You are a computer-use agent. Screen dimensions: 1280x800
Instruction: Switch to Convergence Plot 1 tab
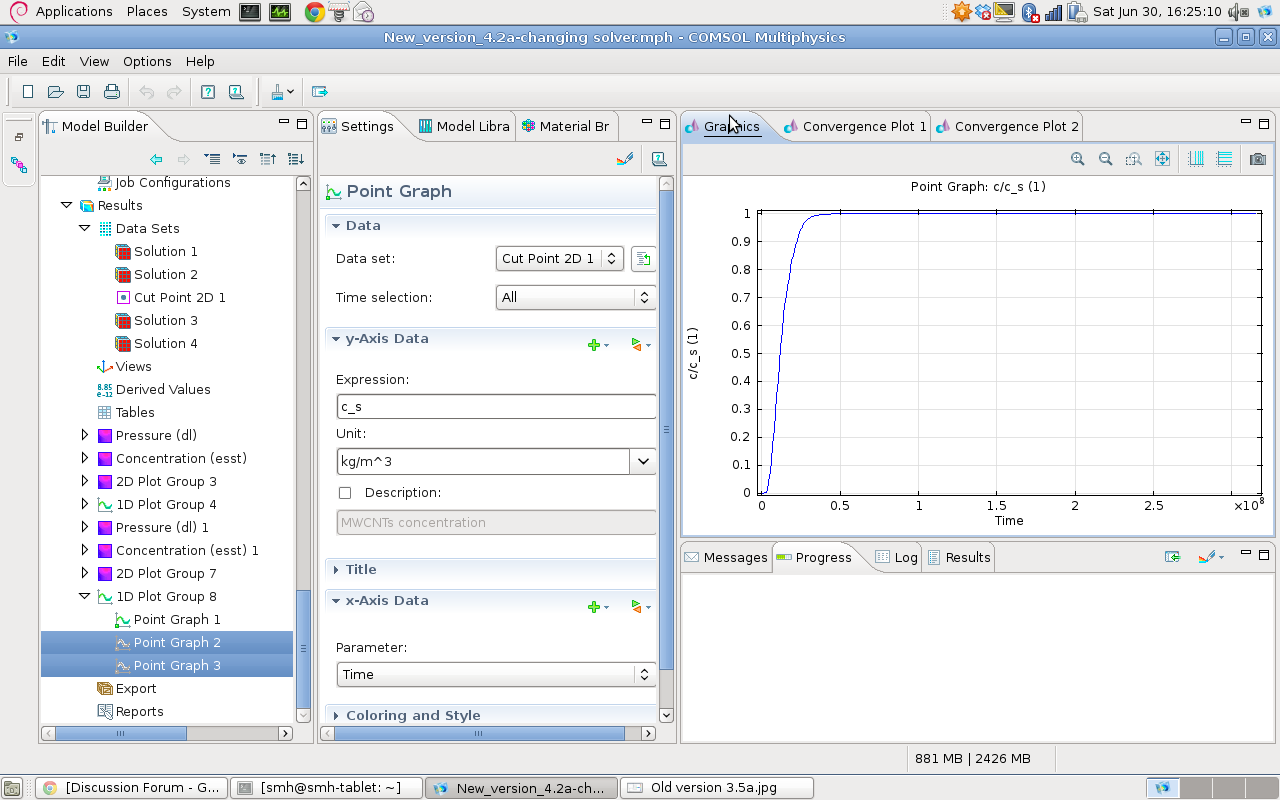point(863,127)
